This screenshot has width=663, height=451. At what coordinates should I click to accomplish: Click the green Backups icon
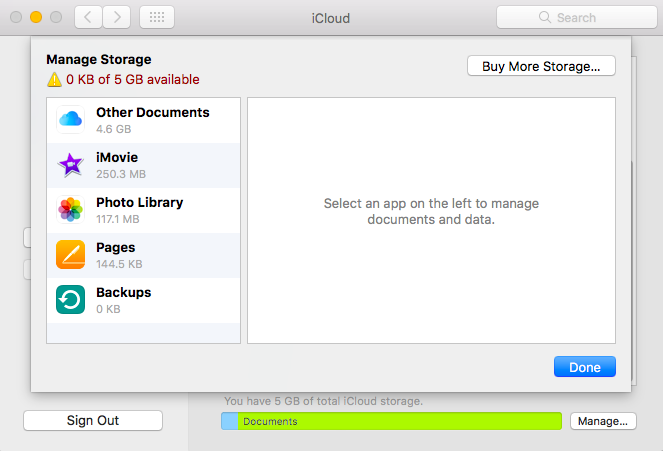point(71,300)
